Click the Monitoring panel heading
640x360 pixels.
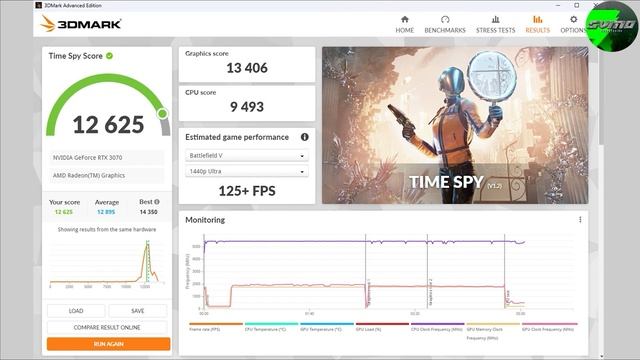205,220
